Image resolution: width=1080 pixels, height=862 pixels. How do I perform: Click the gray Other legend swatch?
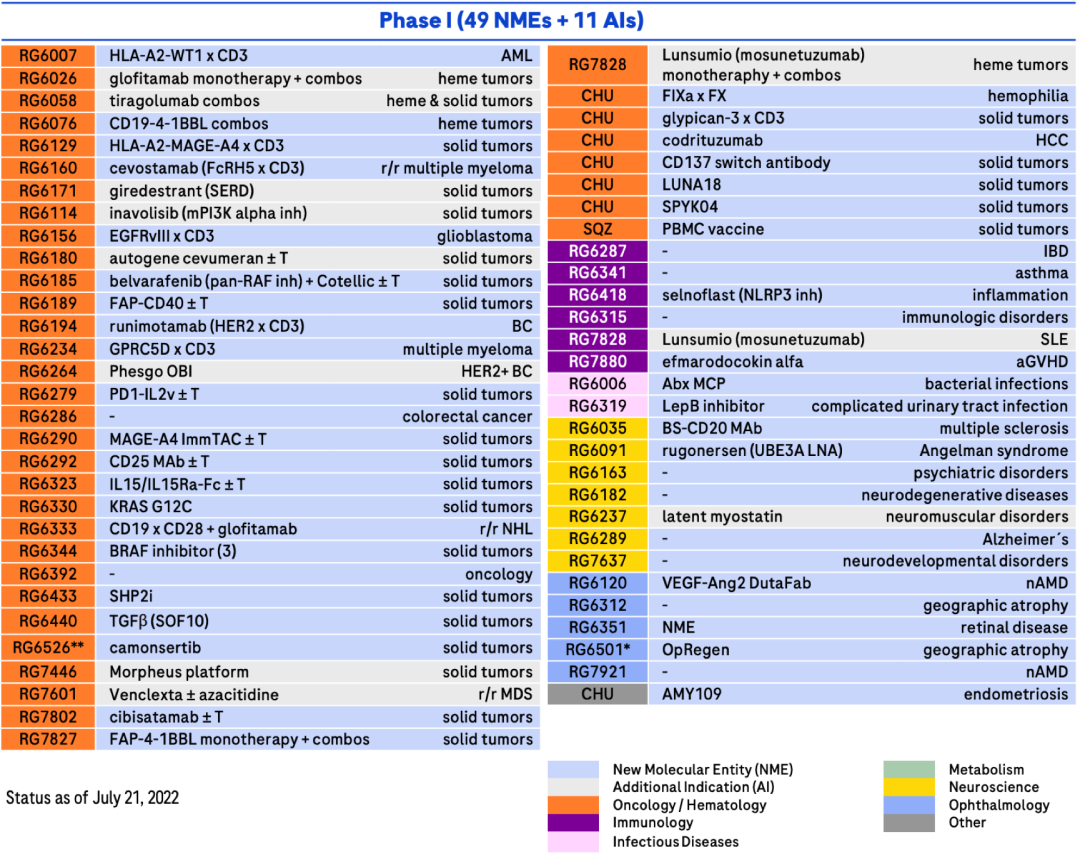tap(909, 823)
